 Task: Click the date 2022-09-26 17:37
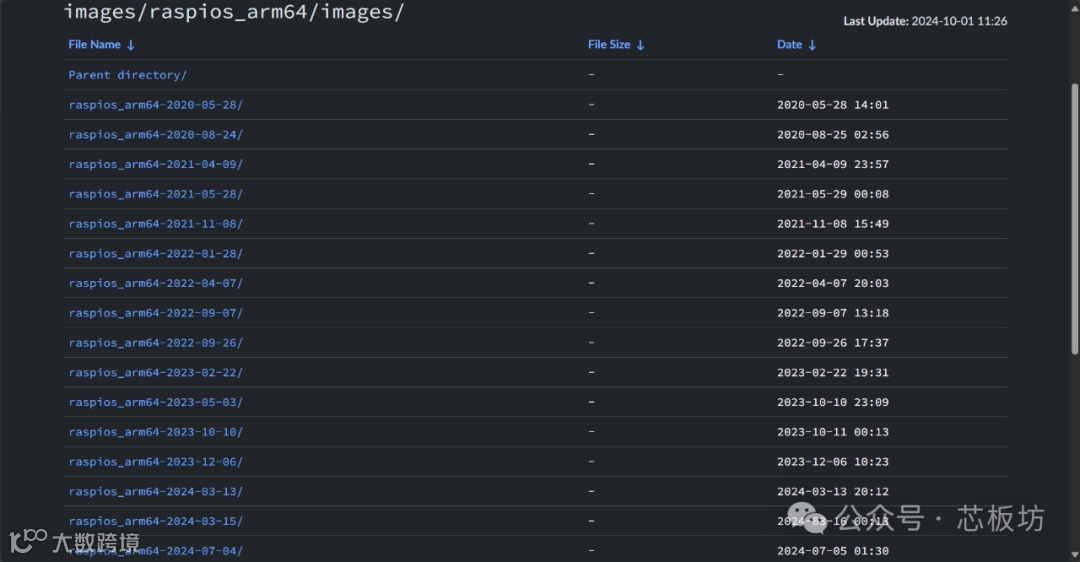pos(833,342)
